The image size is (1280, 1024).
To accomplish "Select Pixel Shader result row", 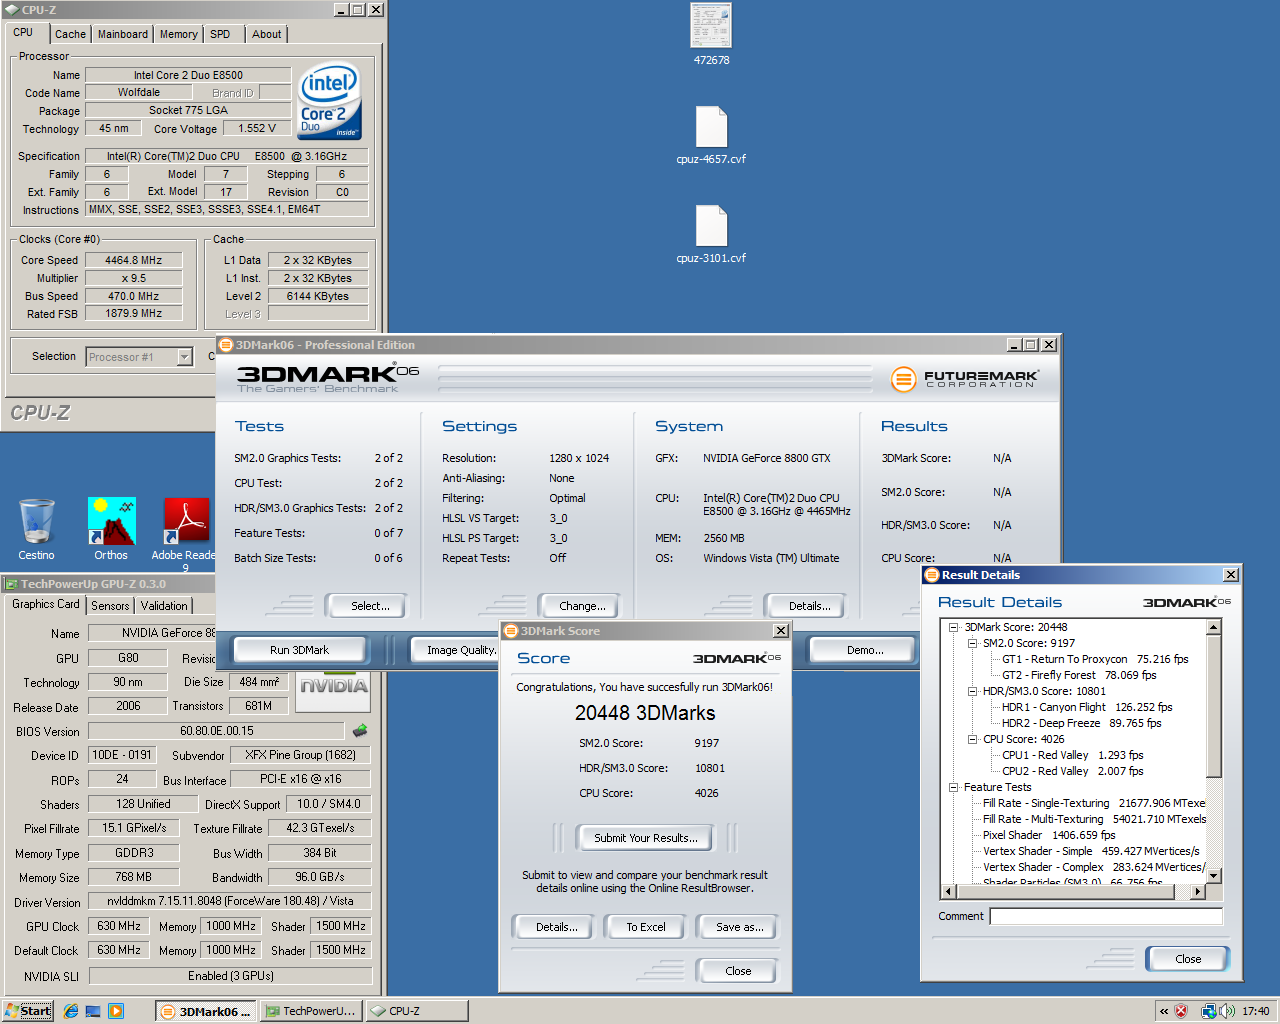I will (1048, 835).
